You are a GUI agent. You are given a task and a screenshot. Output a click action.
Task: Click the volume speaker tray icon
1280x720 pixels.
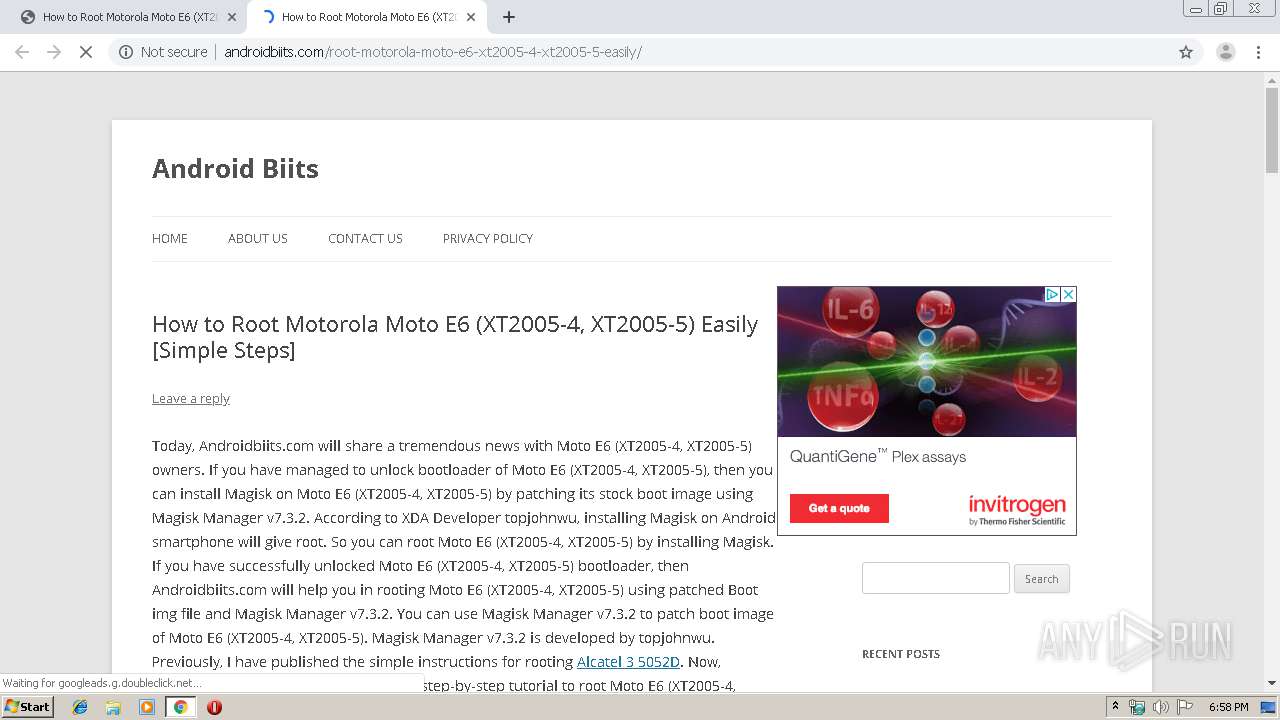tap(1161, 707)
